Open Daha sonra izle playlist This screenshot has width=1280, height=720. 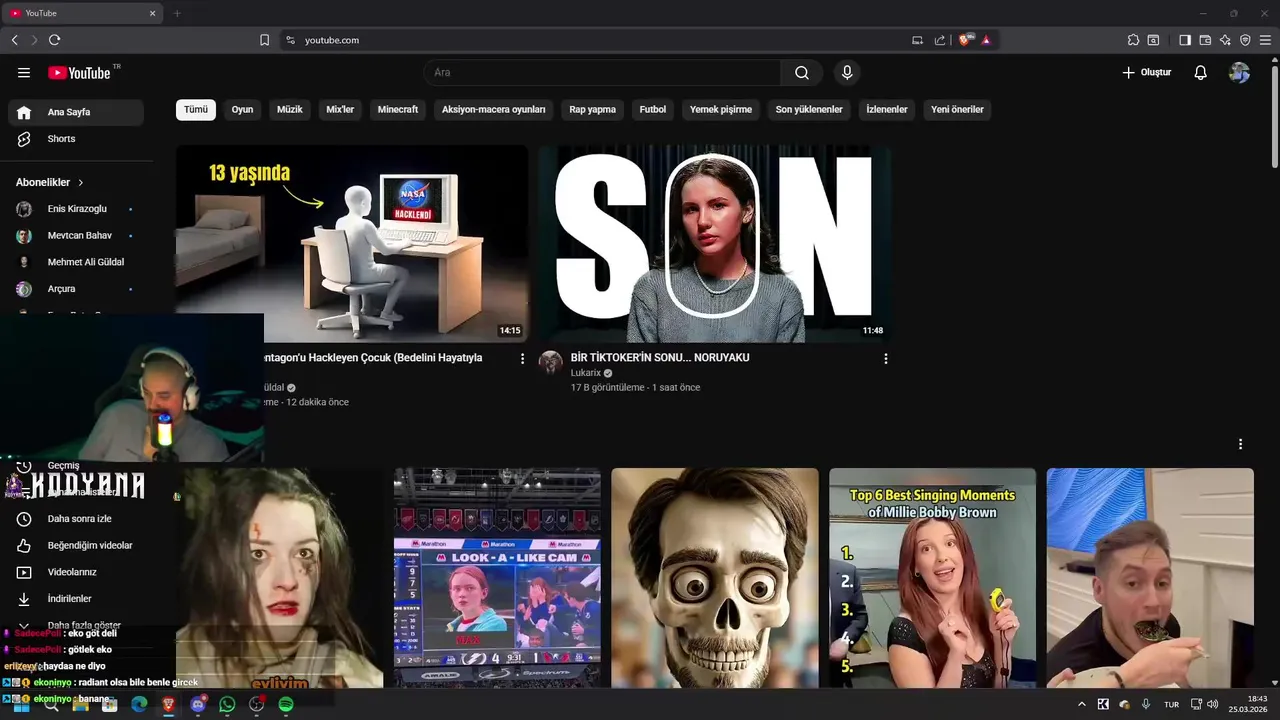pos(76,519)
